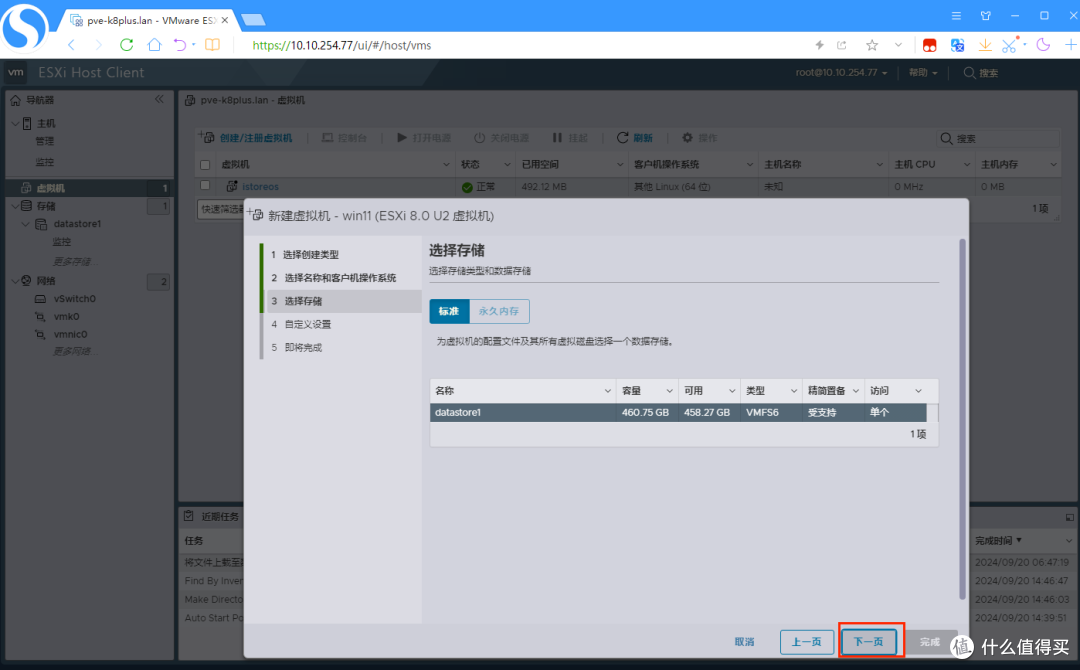Screen dimensions: 1080x670
Task: Click the 下一页 next button
Action: click(869, 642)
